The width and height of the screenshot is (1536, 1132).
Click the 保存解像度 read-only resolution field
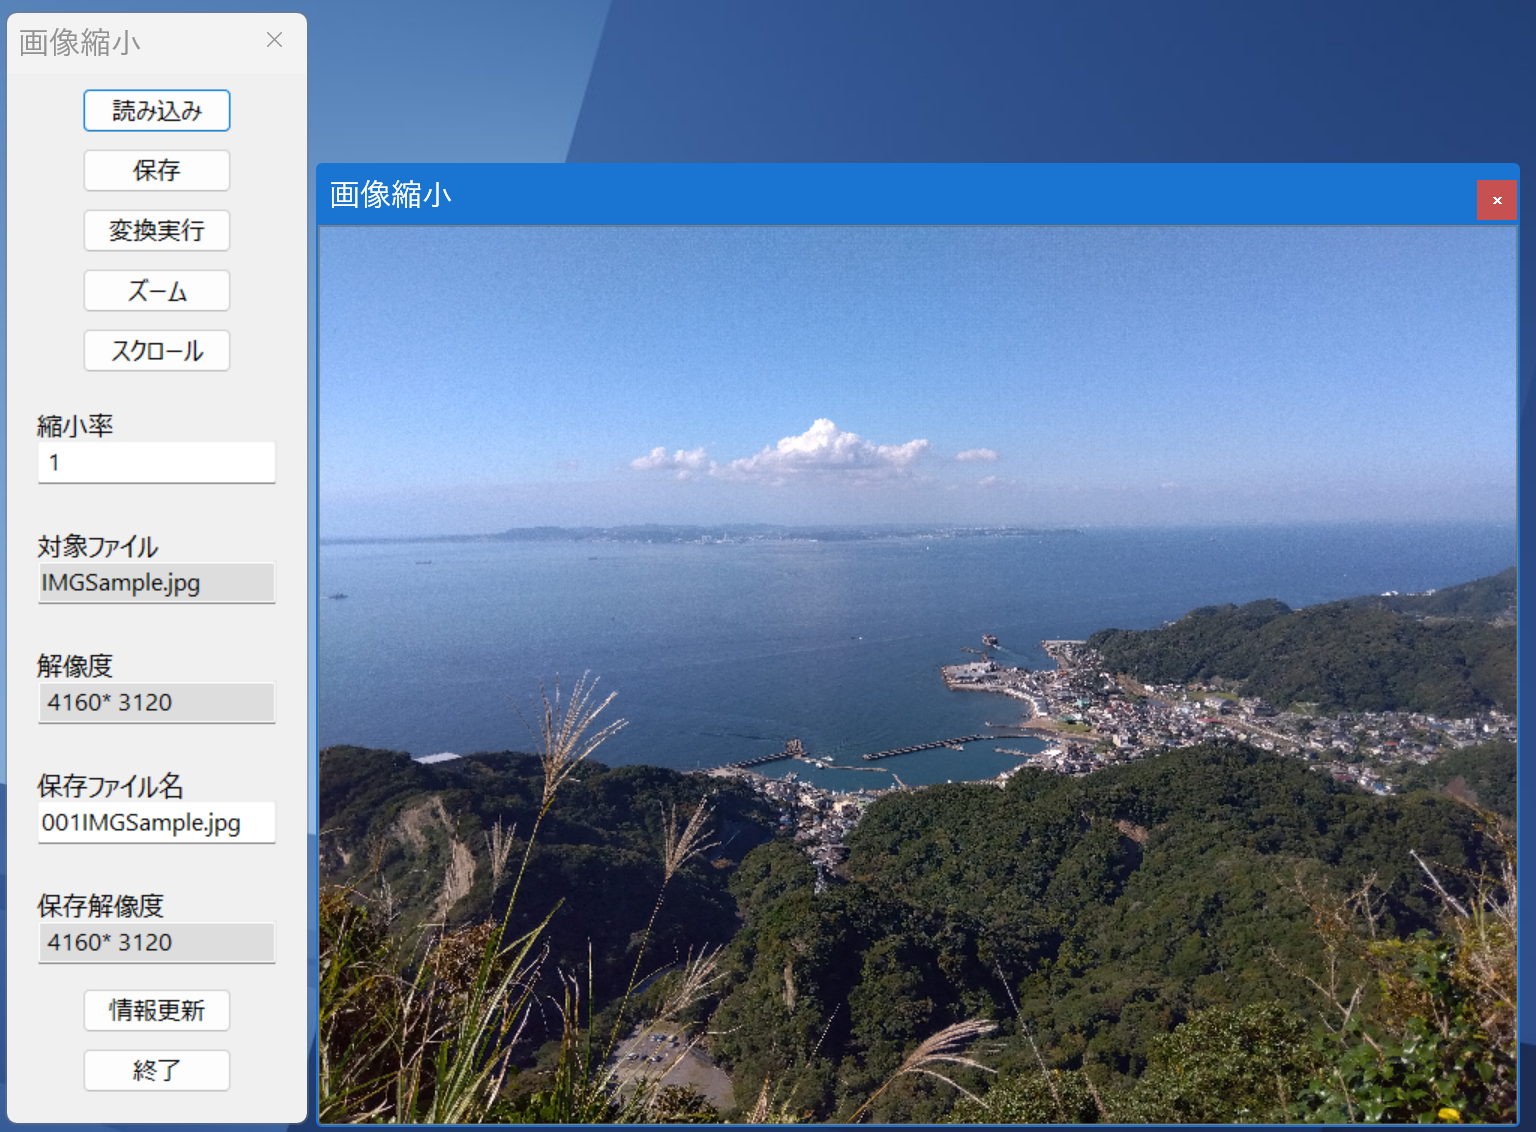[x=157, y=943]
